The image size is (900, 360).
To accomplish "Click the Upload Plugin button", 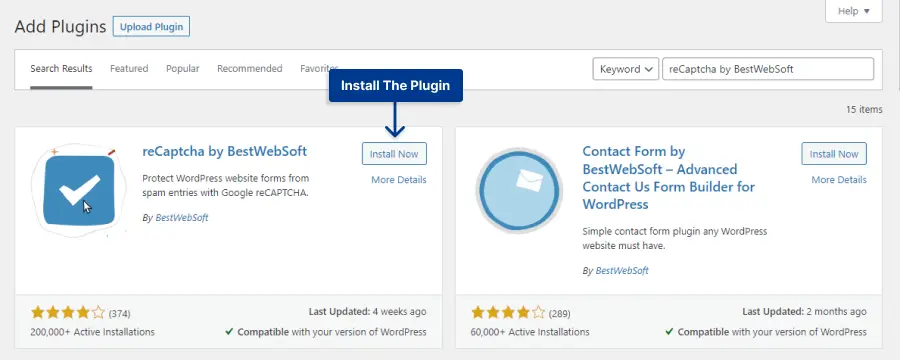I will [152, 26].
